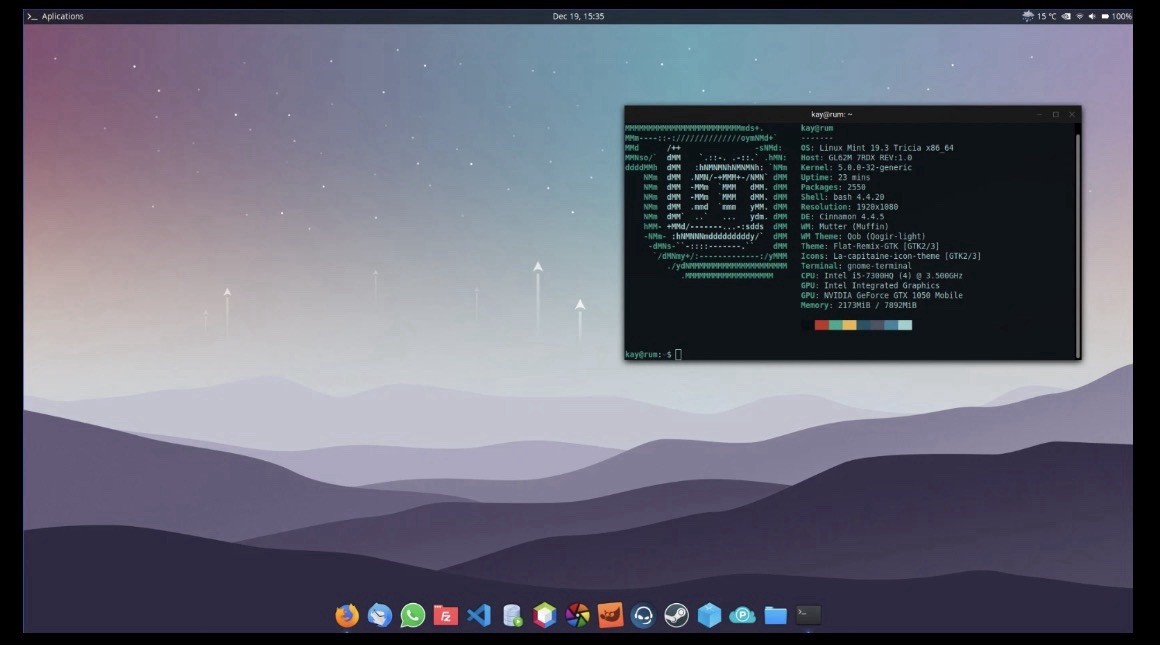Image resolution: width=1160 pixels, height=645 pixels.
Task: Open Thunderbird mail from the dock
Action: tap(380, 615)
